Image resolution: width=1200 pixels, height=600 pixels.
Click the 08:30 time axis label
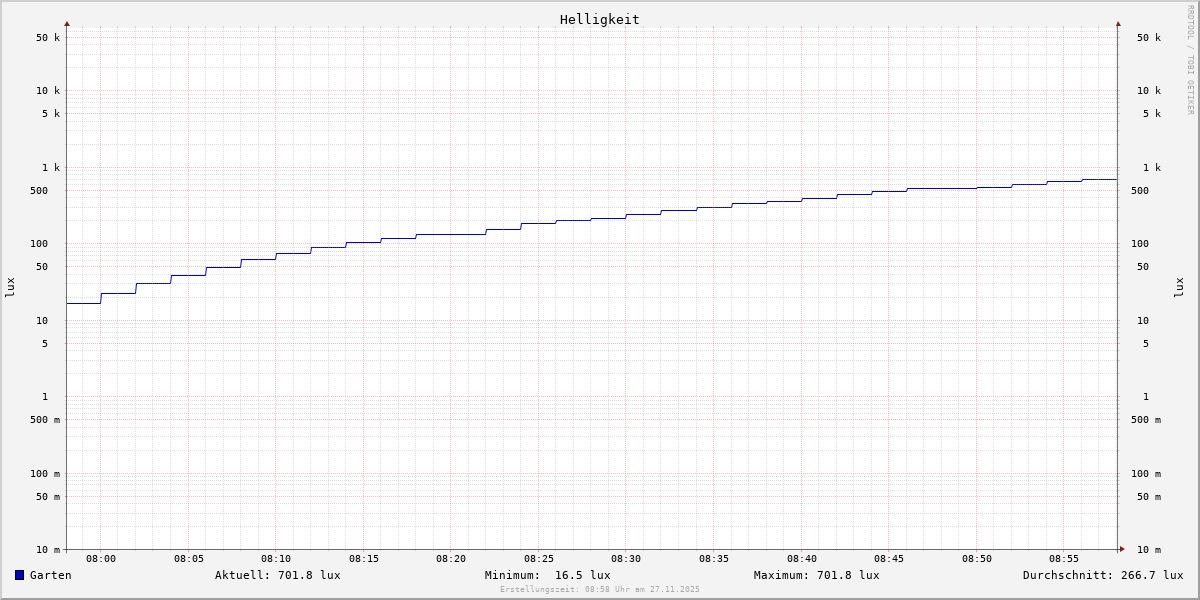click(626, 559)
